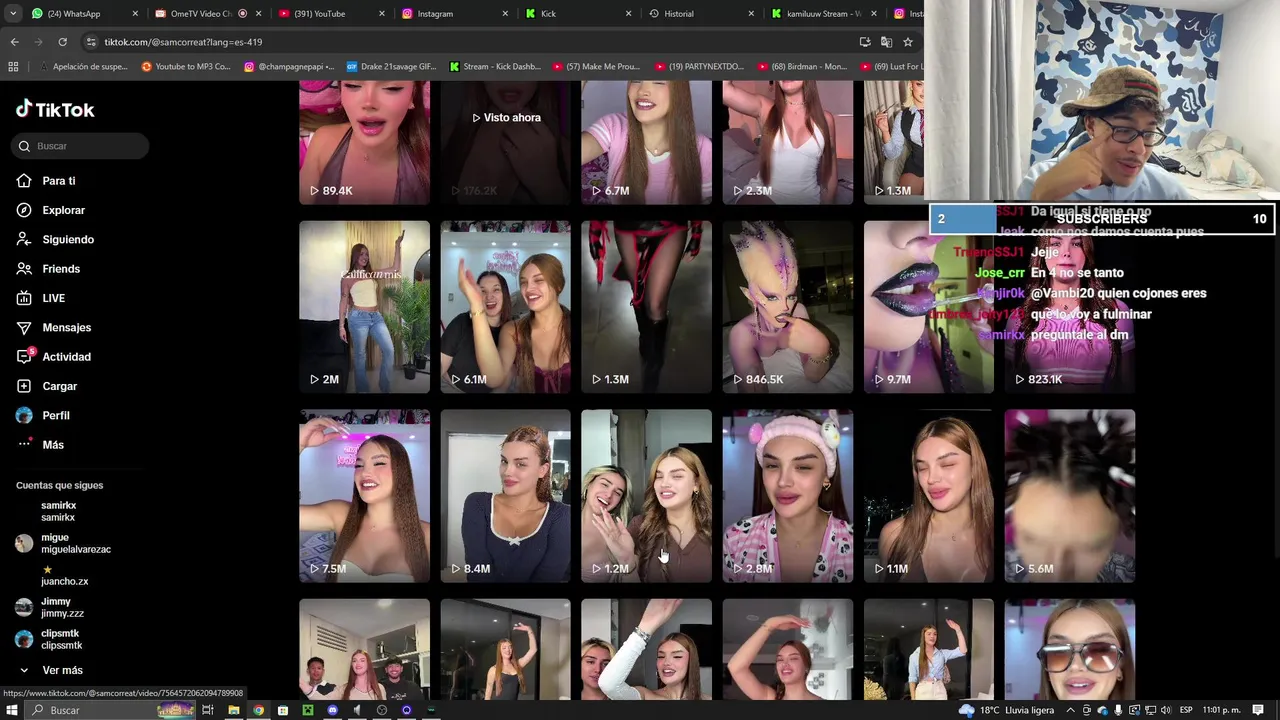The image size is (1280, 720).
Task: Go back in browser history
Action: point(14,42)
